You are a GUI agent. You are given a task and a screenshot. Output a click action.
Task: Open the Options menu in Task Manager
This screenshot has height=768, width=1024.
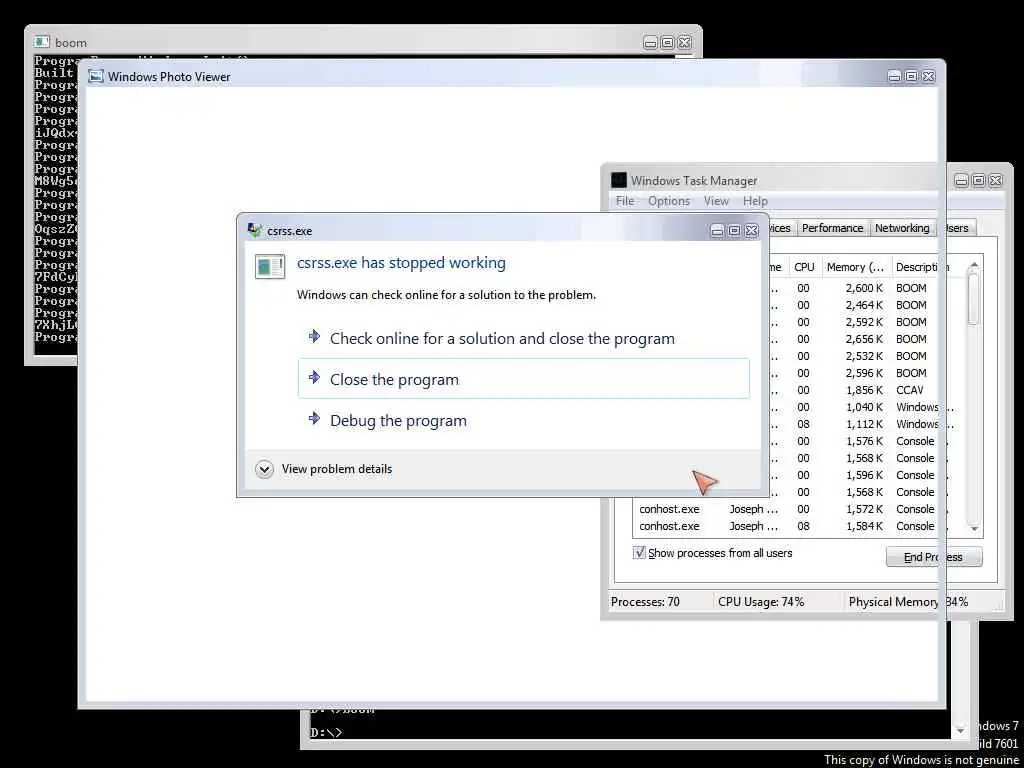pyautogui.click(x=669, y=200)
